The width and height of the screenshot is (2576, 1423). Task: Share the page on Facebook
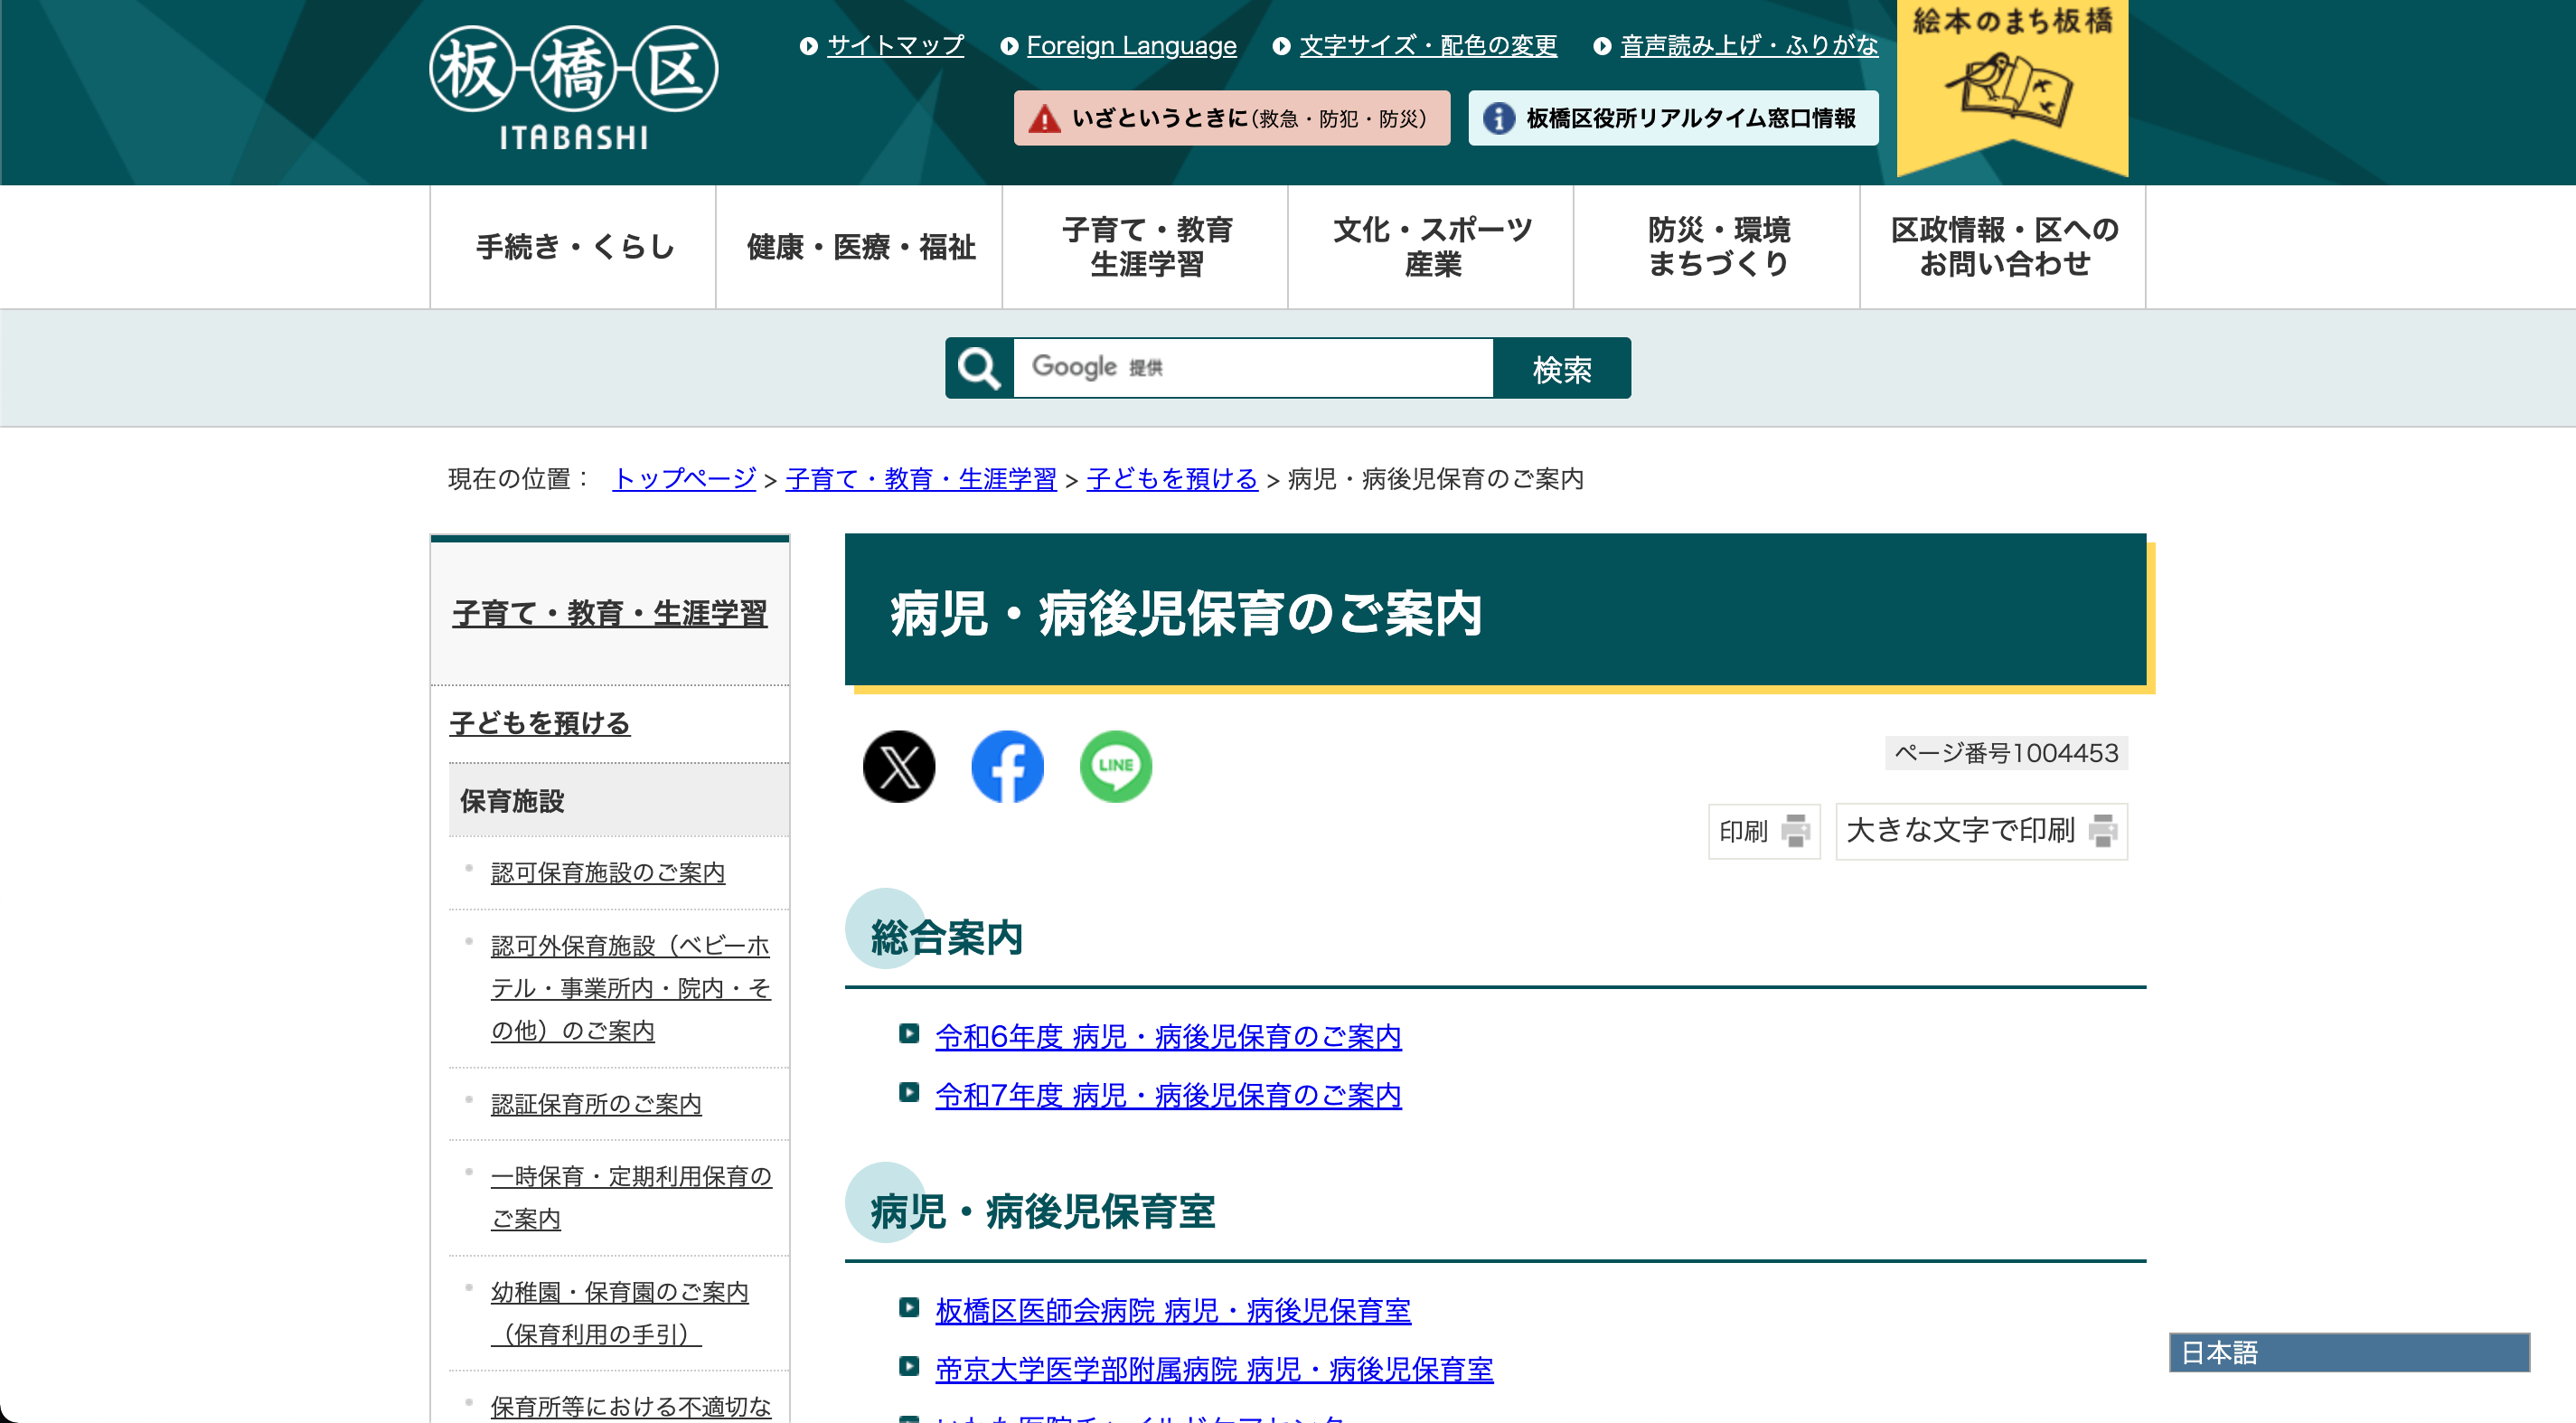pos(1007,766)
